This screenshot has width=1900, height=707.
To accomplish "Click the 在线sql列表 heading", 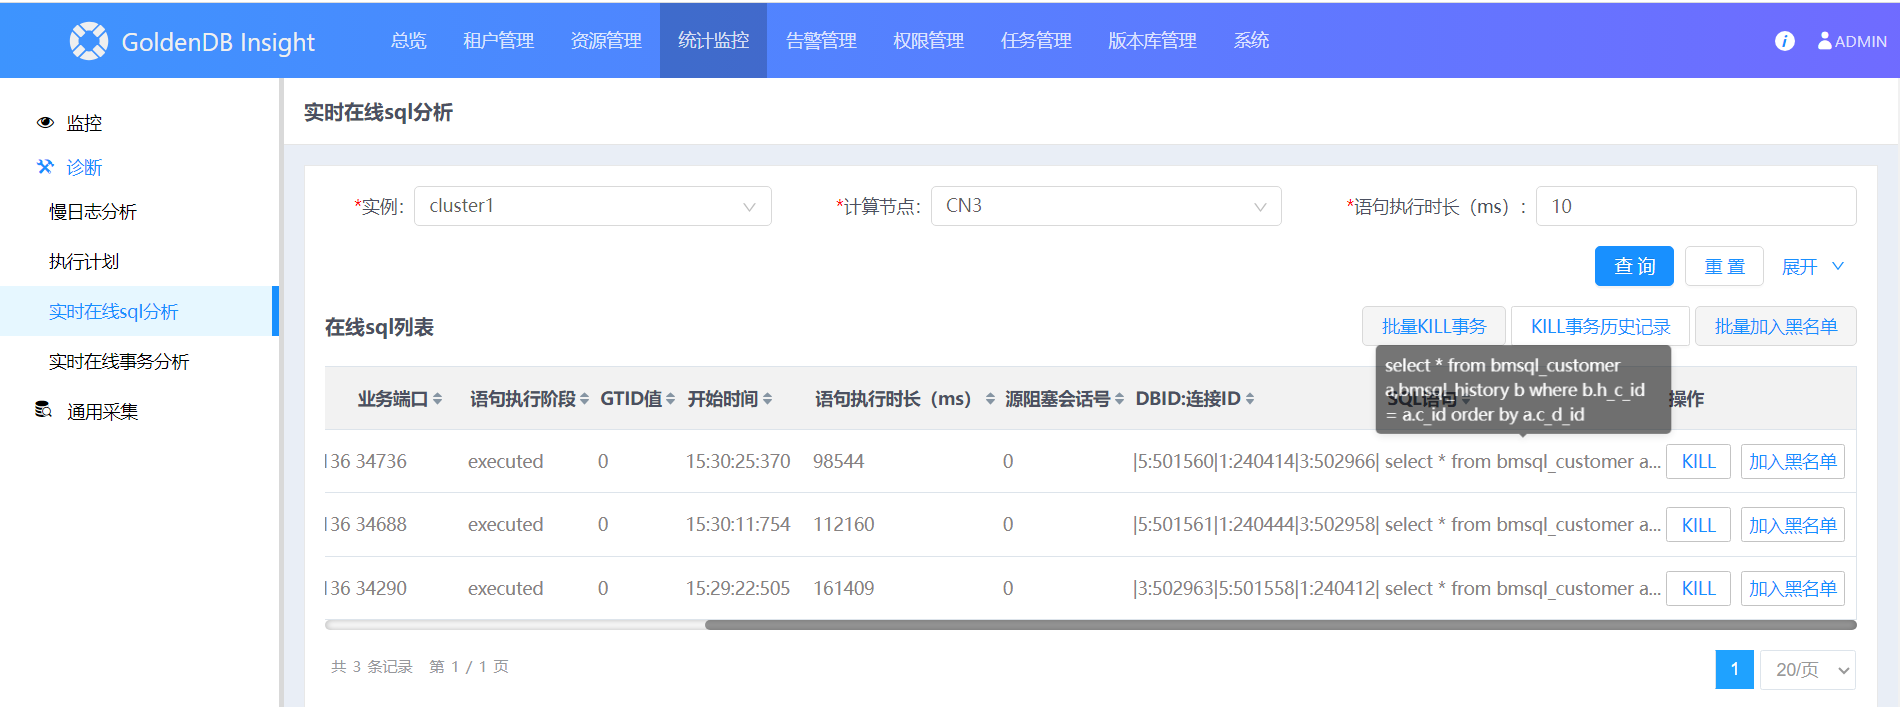I will pyautogui.click(x=379, y=327).
